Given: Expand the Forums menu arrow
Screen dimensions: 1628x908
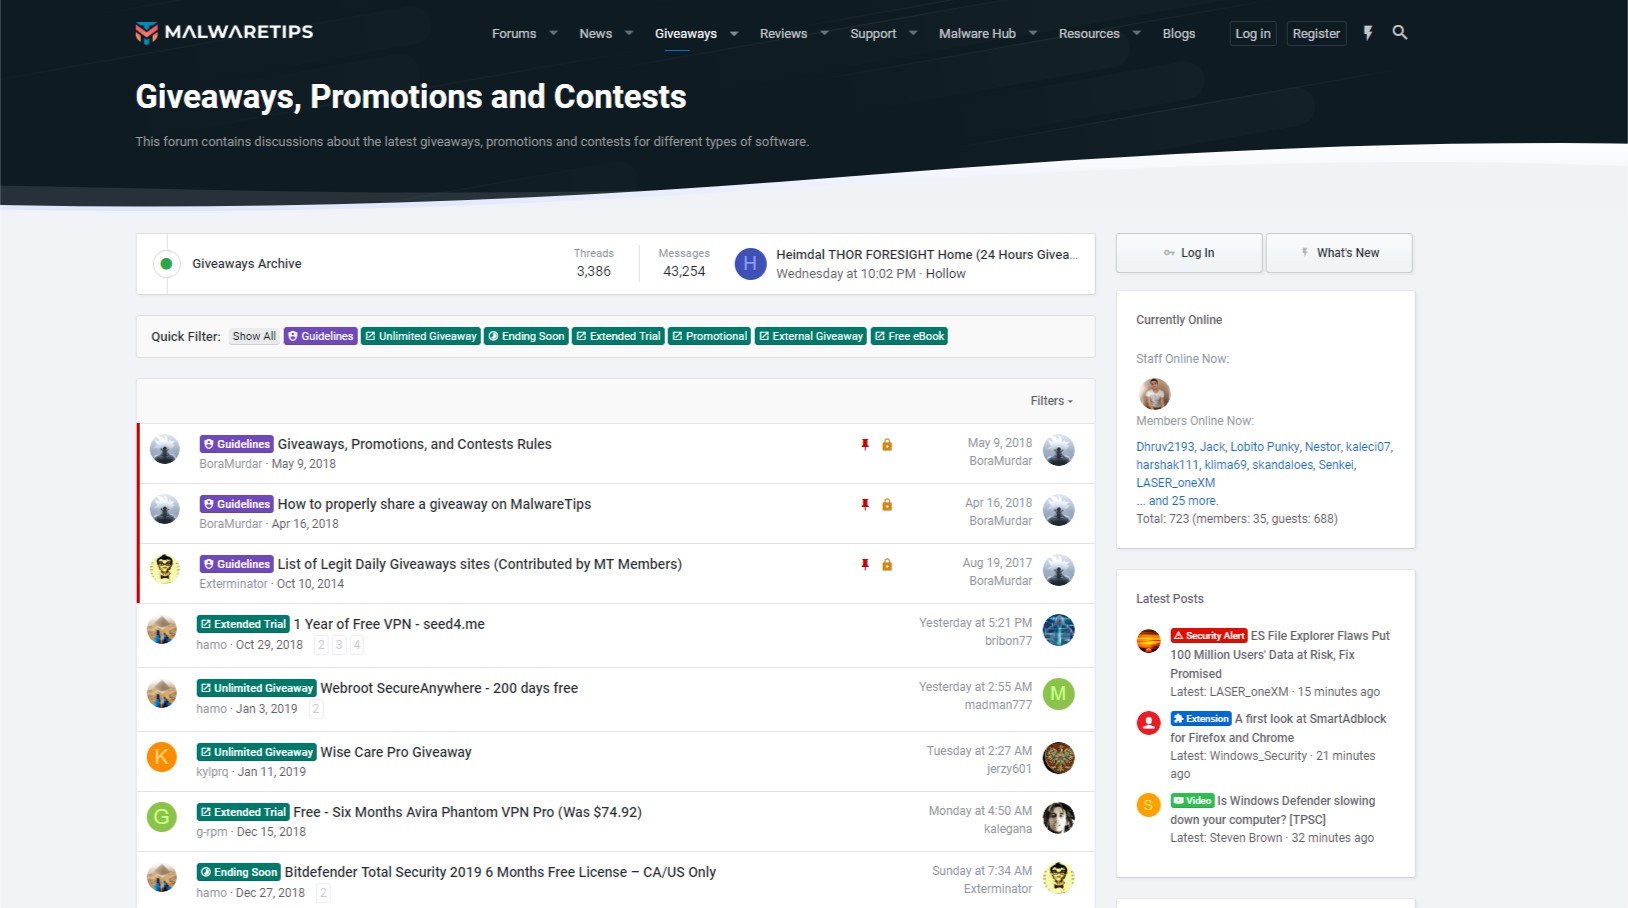Looking at the screenshot, I should coord(554,33).
